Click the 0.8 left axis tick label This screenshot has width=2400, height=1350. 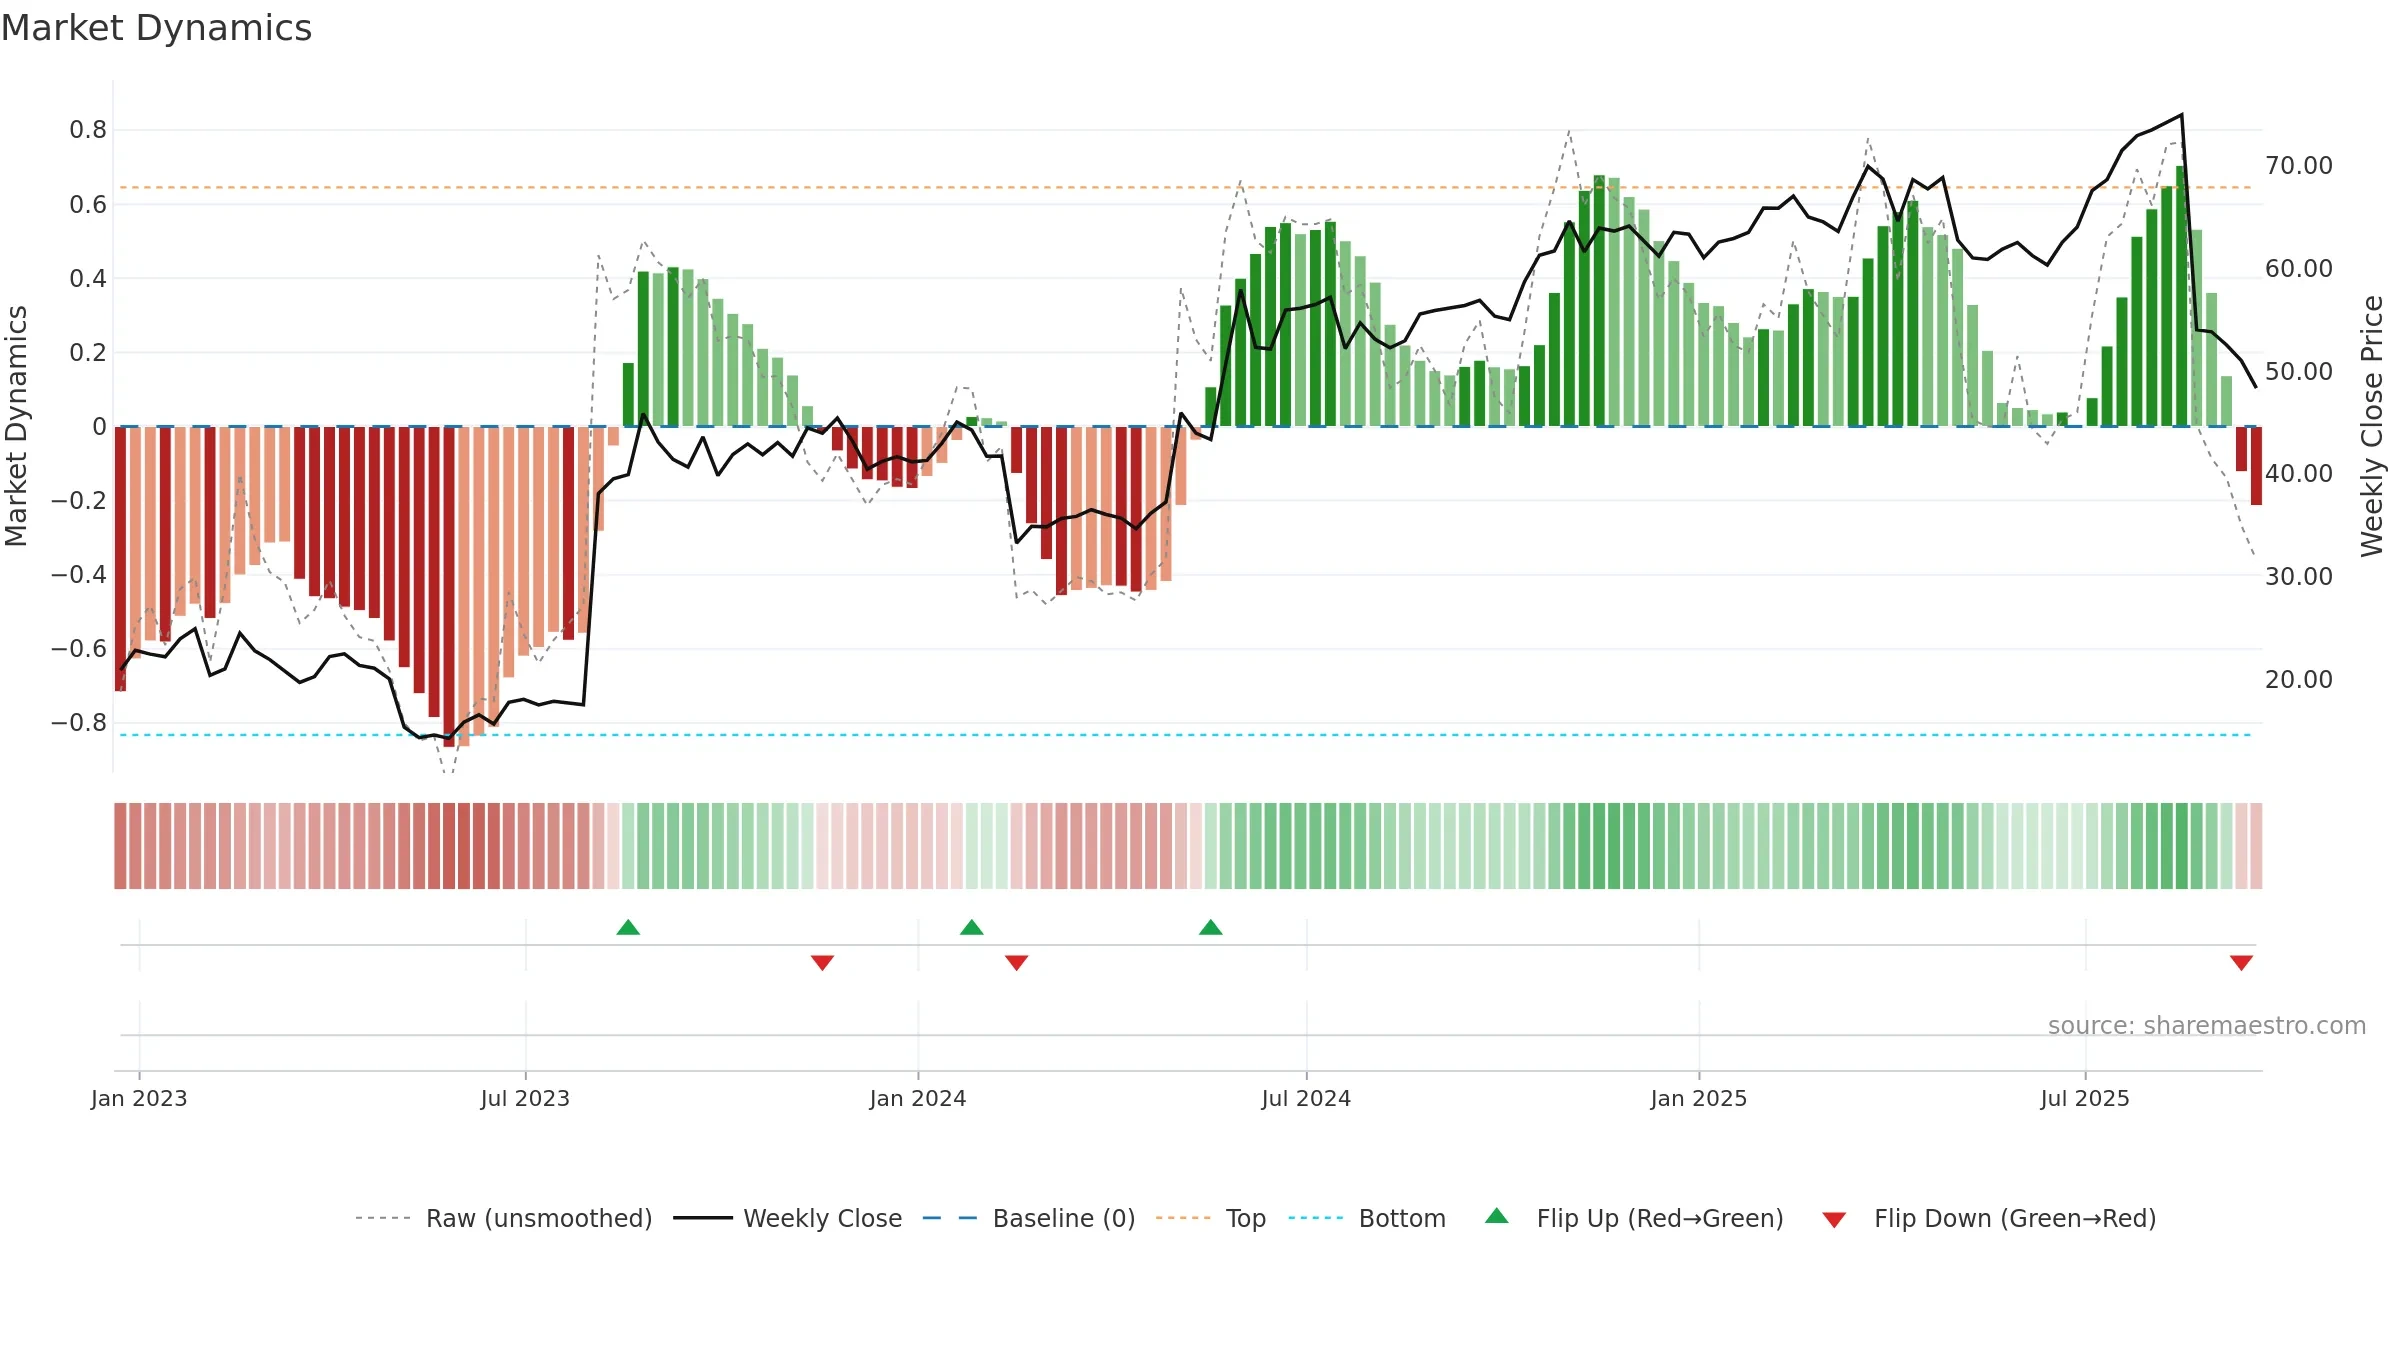(88, 130)
